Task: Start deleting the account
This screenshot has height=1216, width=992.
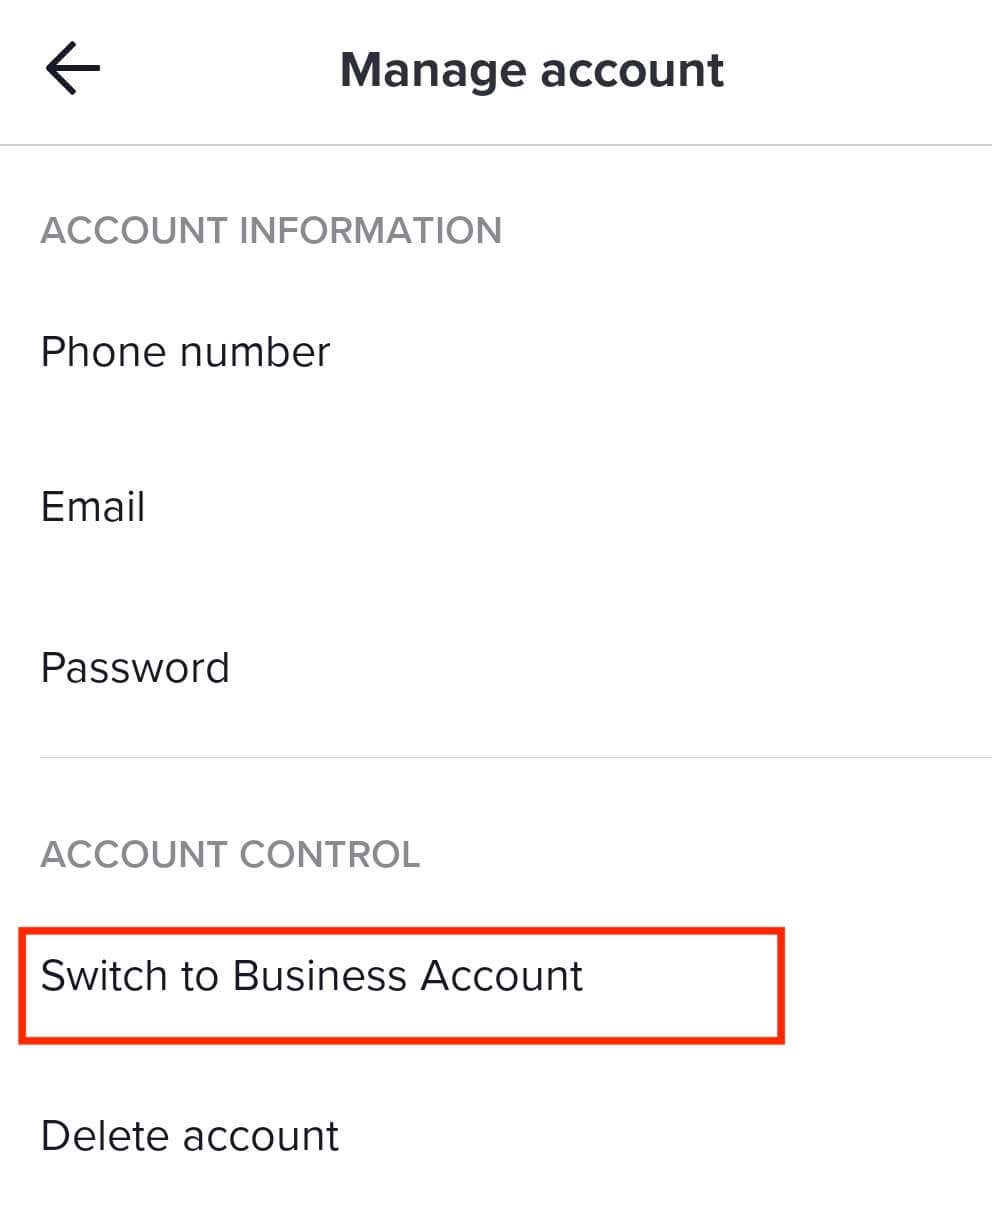Action: coord(190,1136)
